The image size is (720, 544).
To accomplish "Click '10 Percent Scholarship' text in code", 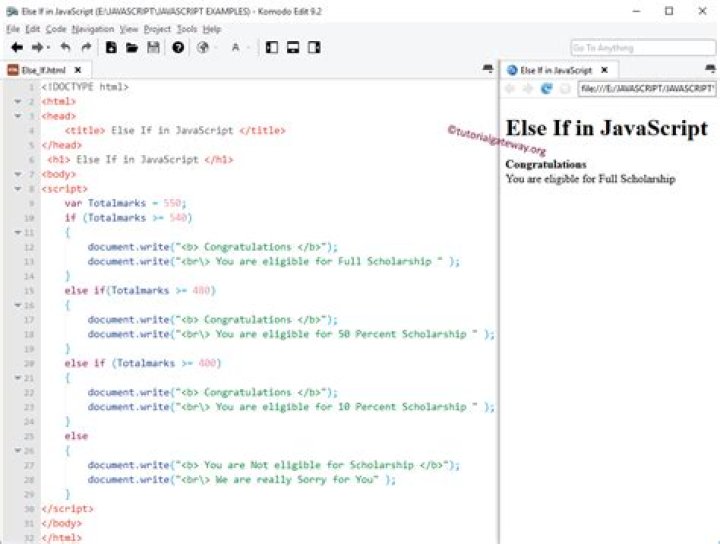I will [402, 407].
